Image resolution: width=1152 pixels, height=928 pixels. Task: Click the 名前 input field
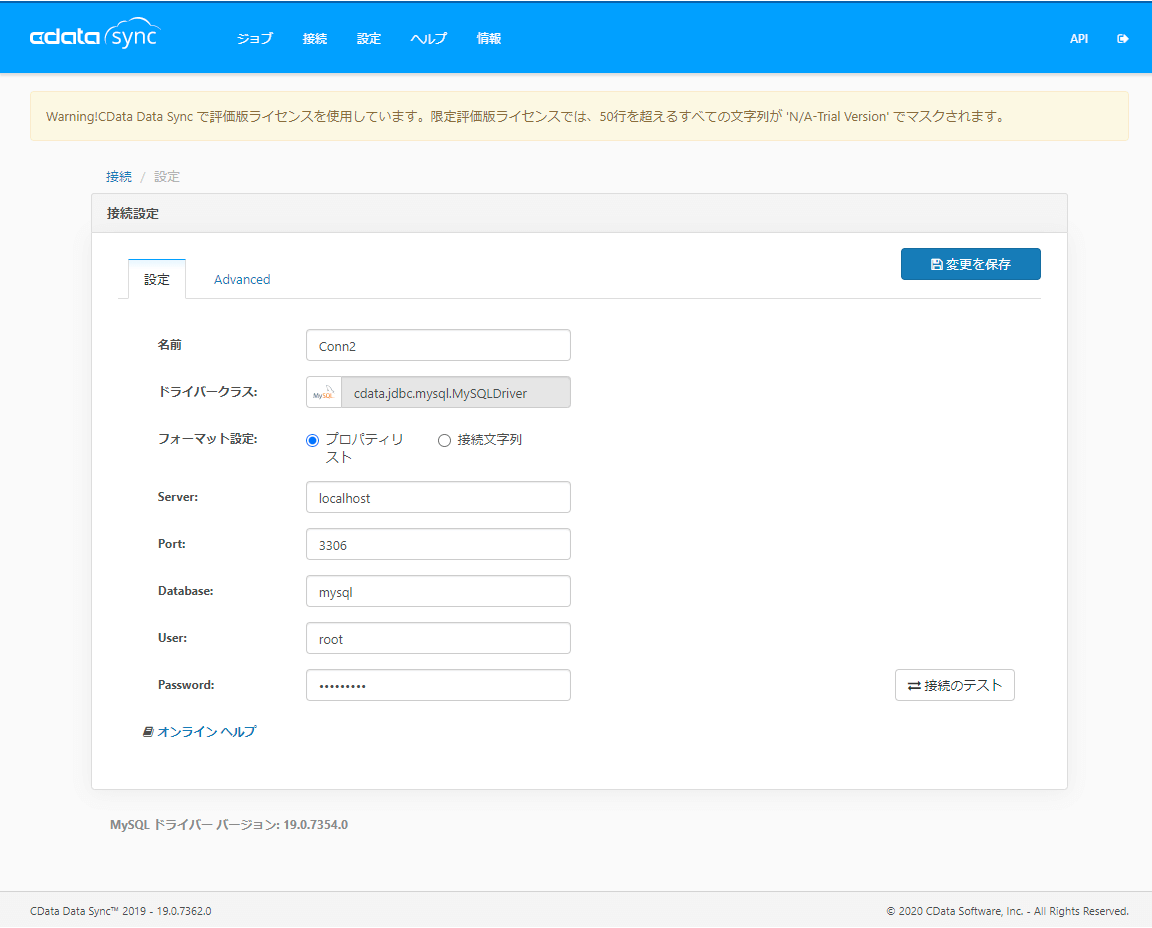click(x=438, y=346)
